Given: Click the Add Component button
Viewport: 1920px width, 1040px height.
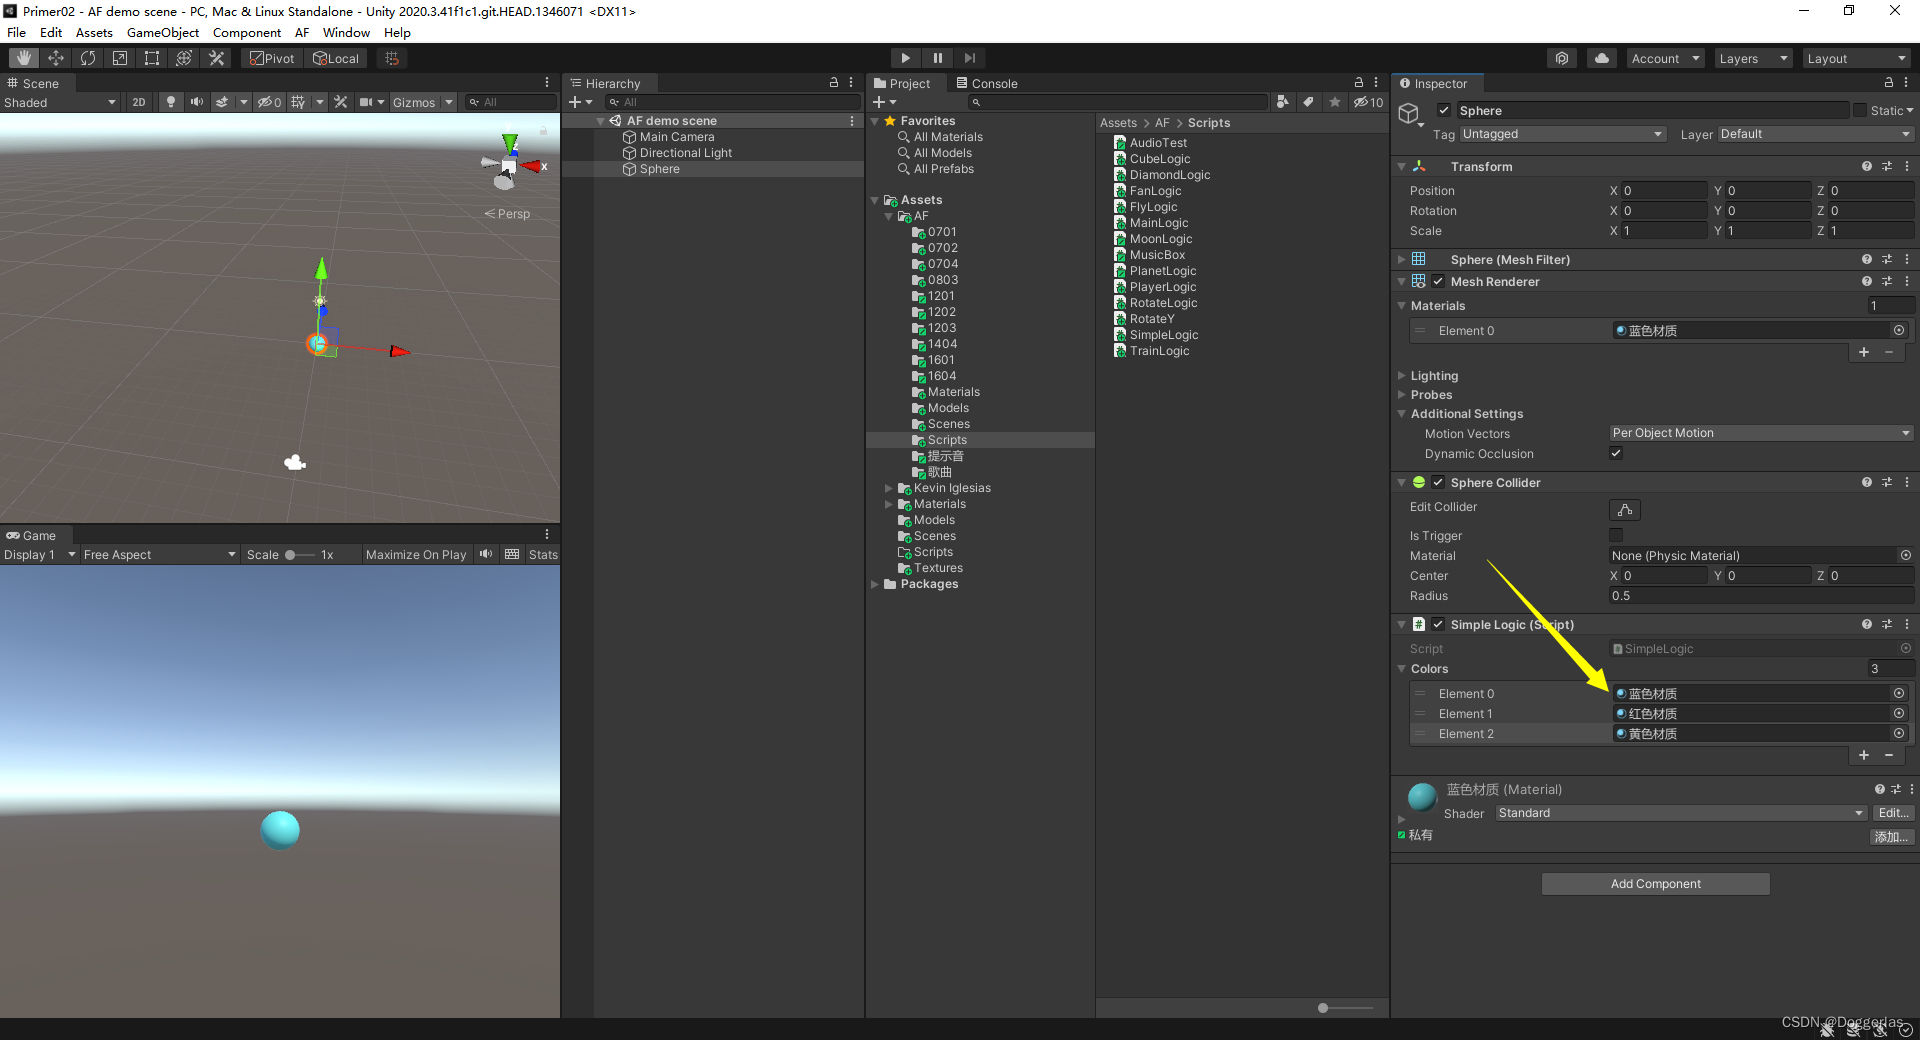Looking at the screenshot, I should click(1656, 884).
